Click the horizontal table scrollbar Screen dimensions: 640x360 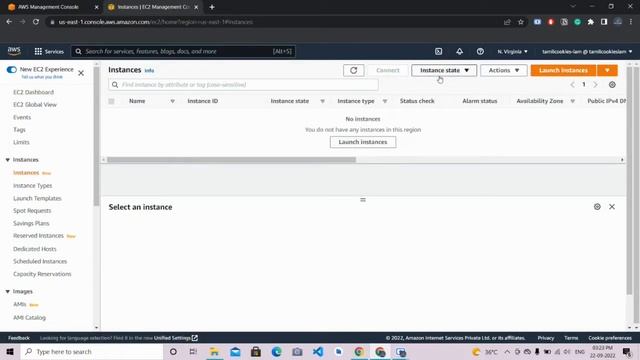pyautogui.click(x=231, y=160)
